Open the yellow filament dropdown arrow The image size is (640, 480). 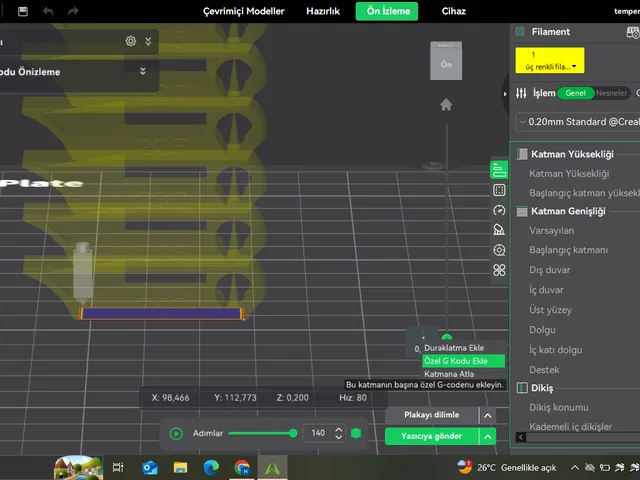[x=574, y=67]
